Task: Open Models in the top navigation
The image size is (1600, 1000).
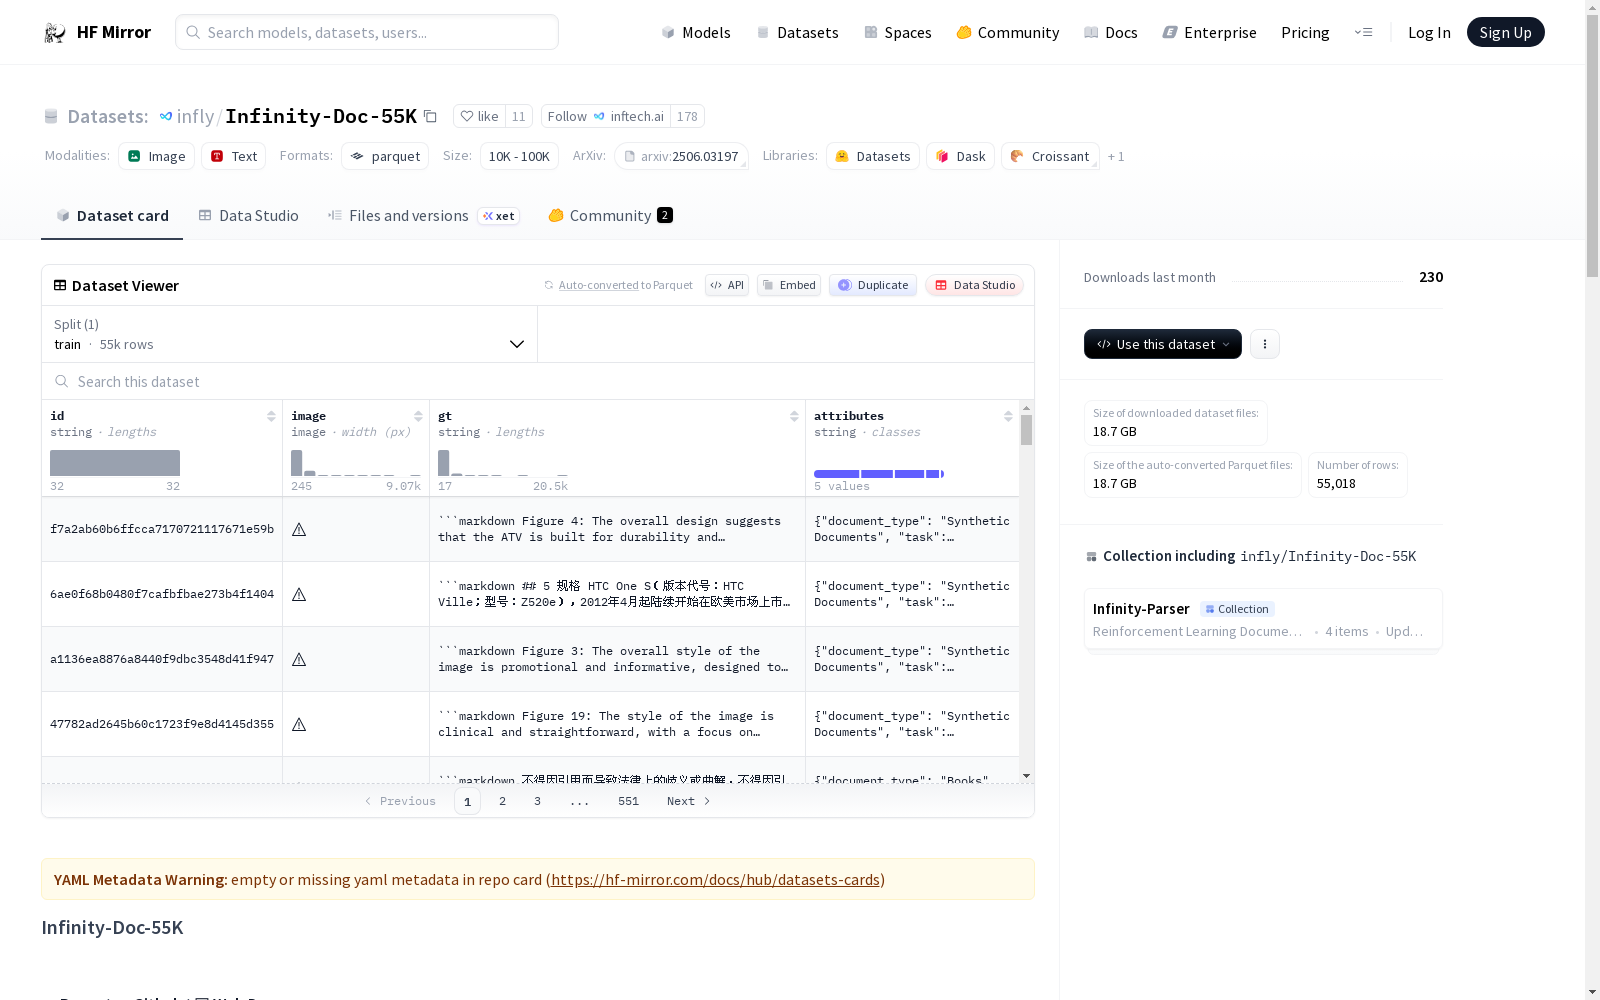Action: [x=696, y=32]
